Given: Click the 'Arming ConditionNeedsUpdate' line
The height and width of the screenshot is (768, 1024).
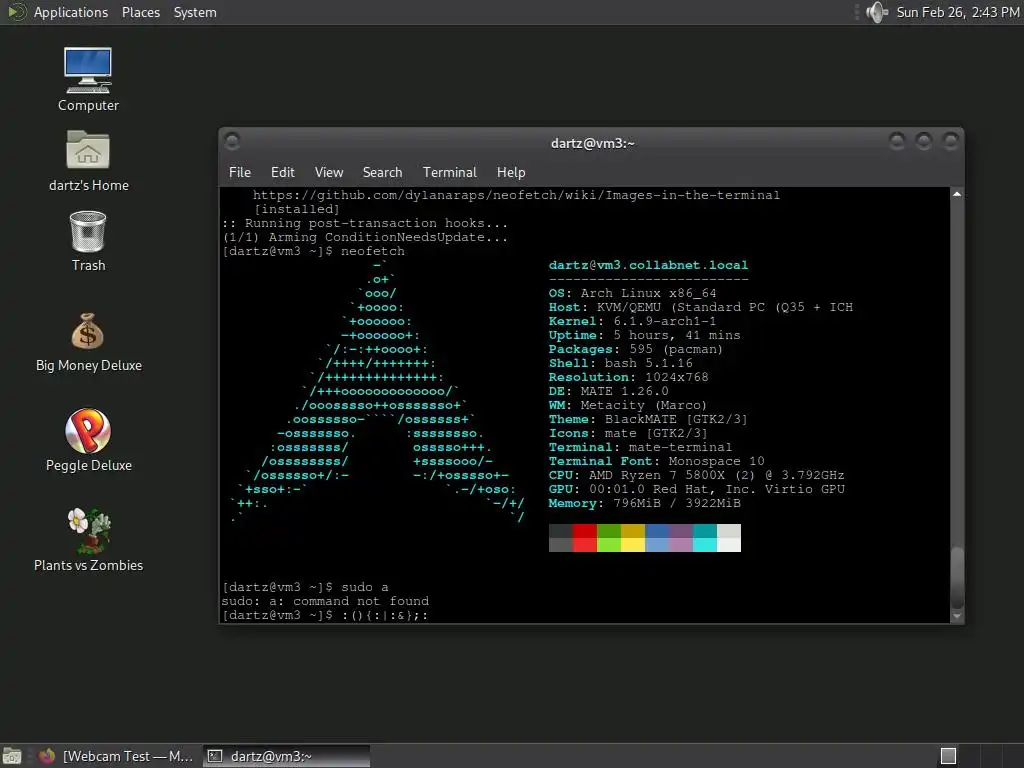Looking at the screenshot, I should [x=365, y=237].
